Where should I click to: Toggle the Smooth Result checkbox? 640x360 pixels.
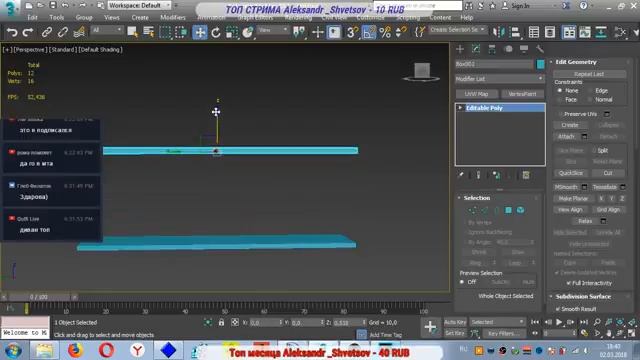(558, 309)
